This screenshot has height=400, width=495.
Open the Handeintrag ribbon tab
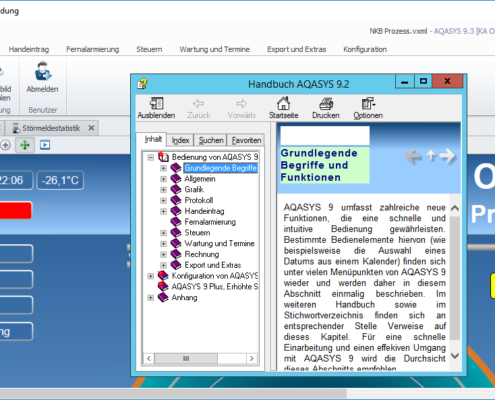(x=29, y=49)
